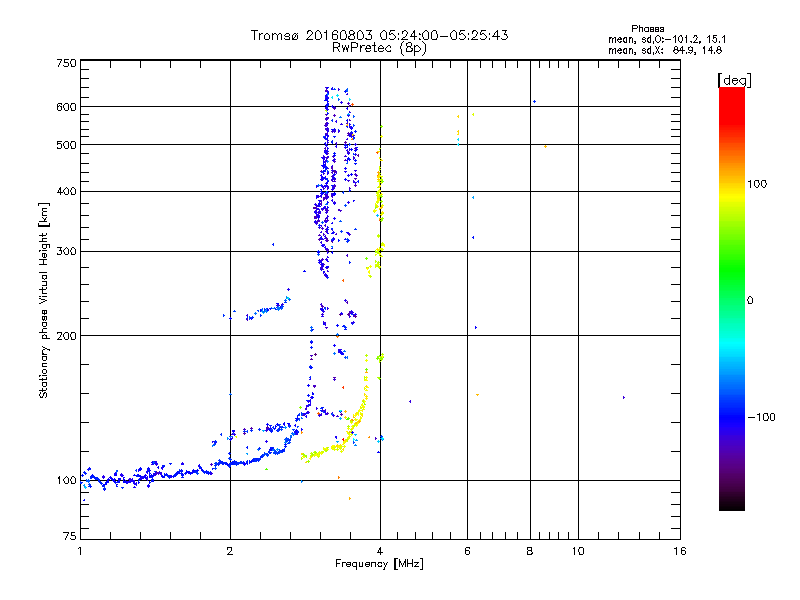800x600 pixels.
Task: Click the 'Stationary phase Virtual Height [km]' label
Action: click(x=44, y=301)
